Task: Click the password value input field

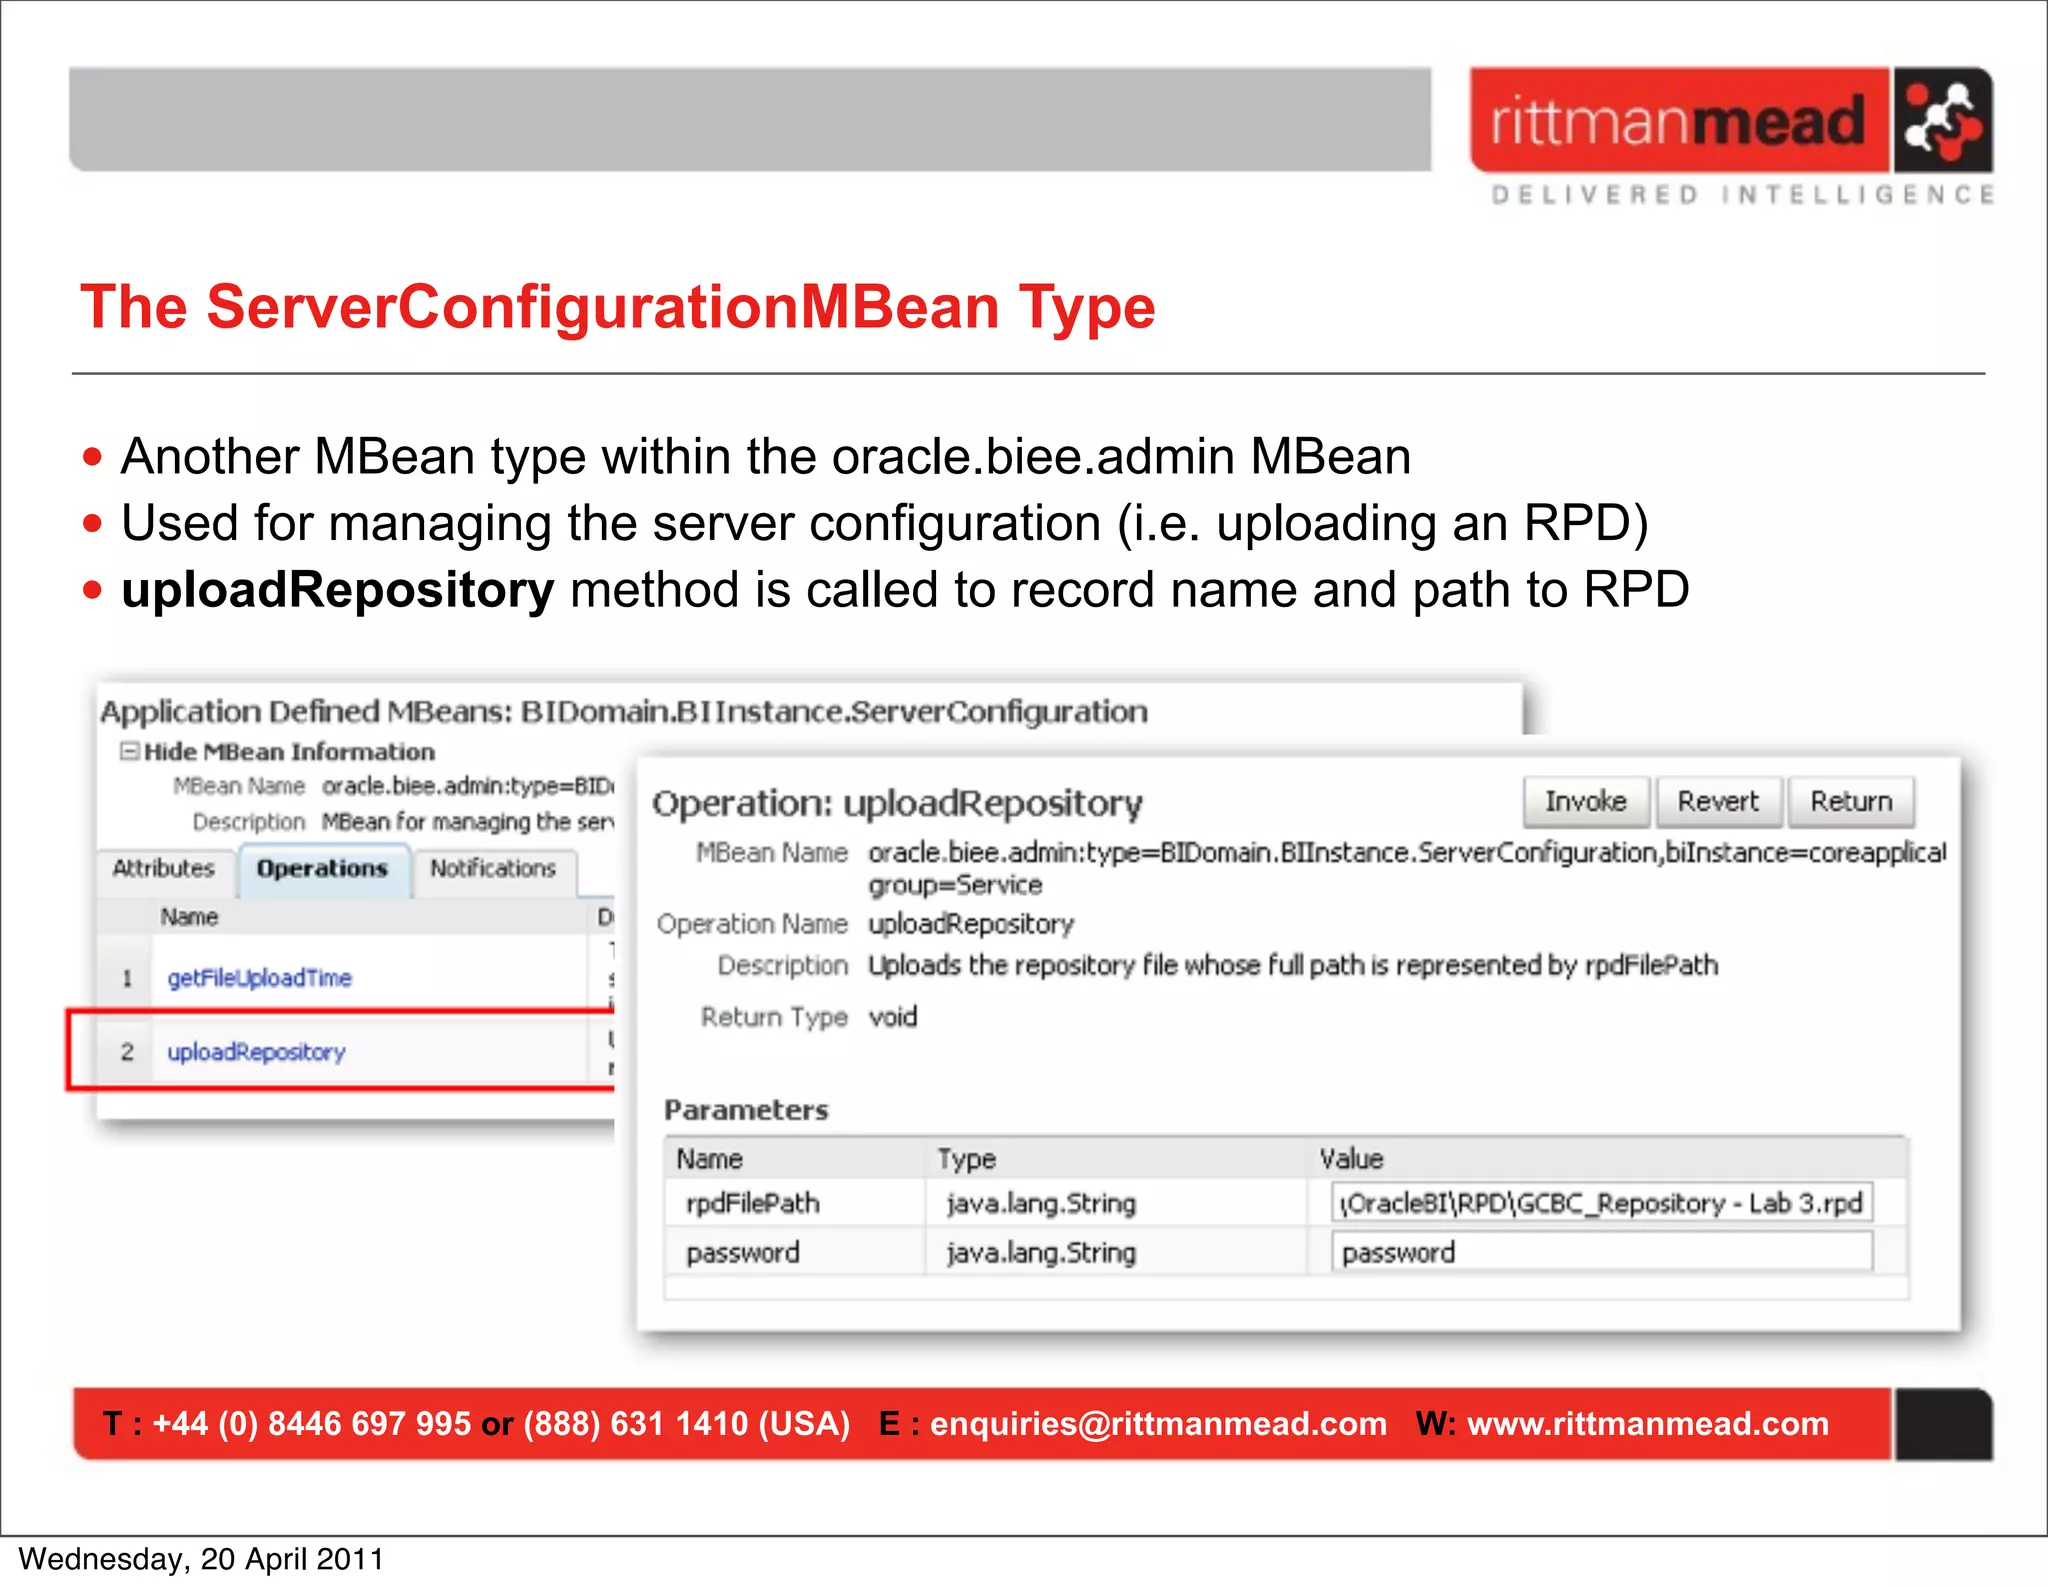Action: pyautogui.click(x=1602, y=1252)
